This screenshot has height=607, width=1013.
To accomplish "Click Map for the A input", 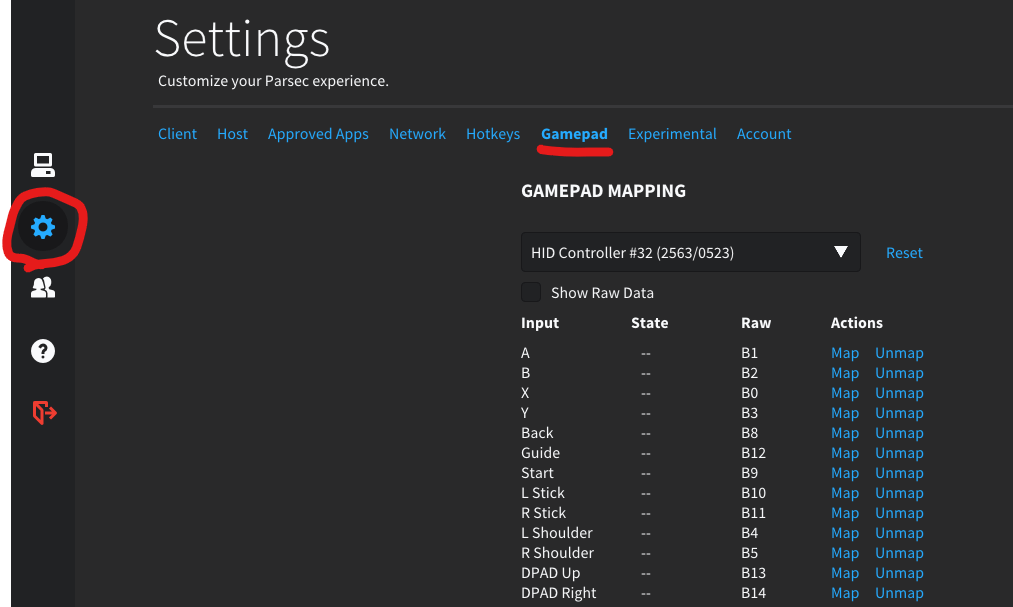I will coord(844,353).
